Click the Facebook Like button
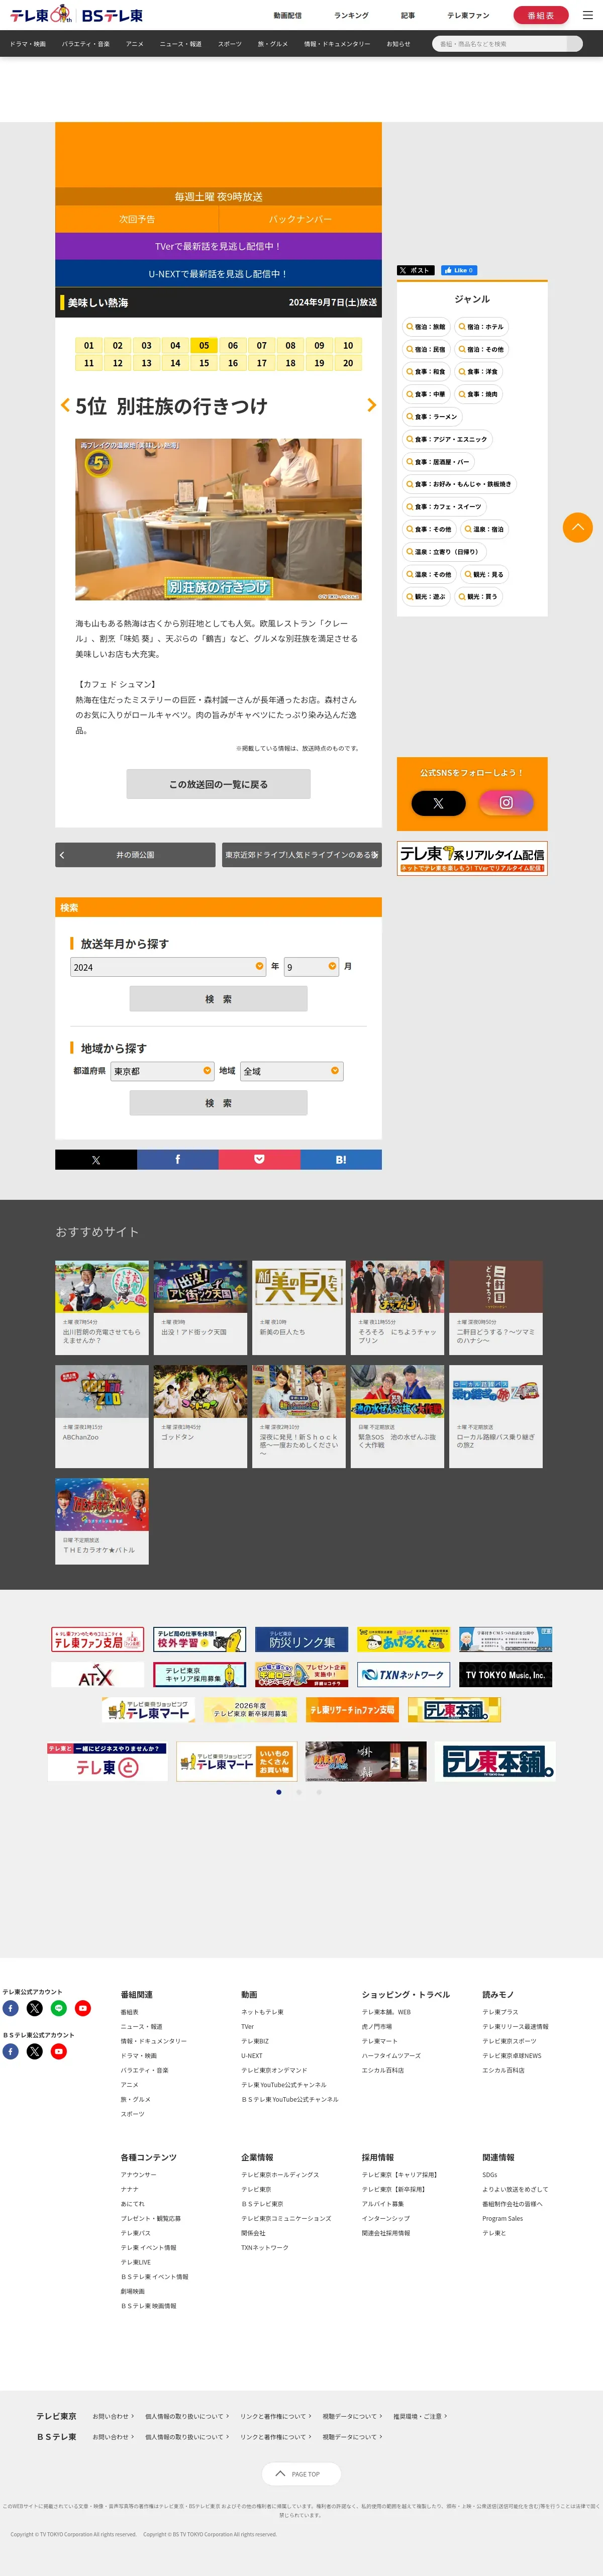 point(459,270)
